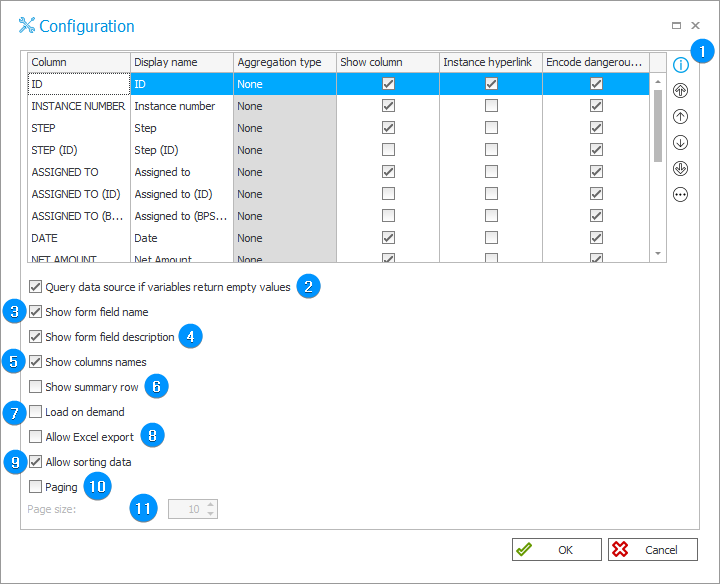Toggle Encode dangerous for DATE row
This screenshot has height=584, width=720.
(596, 238)
